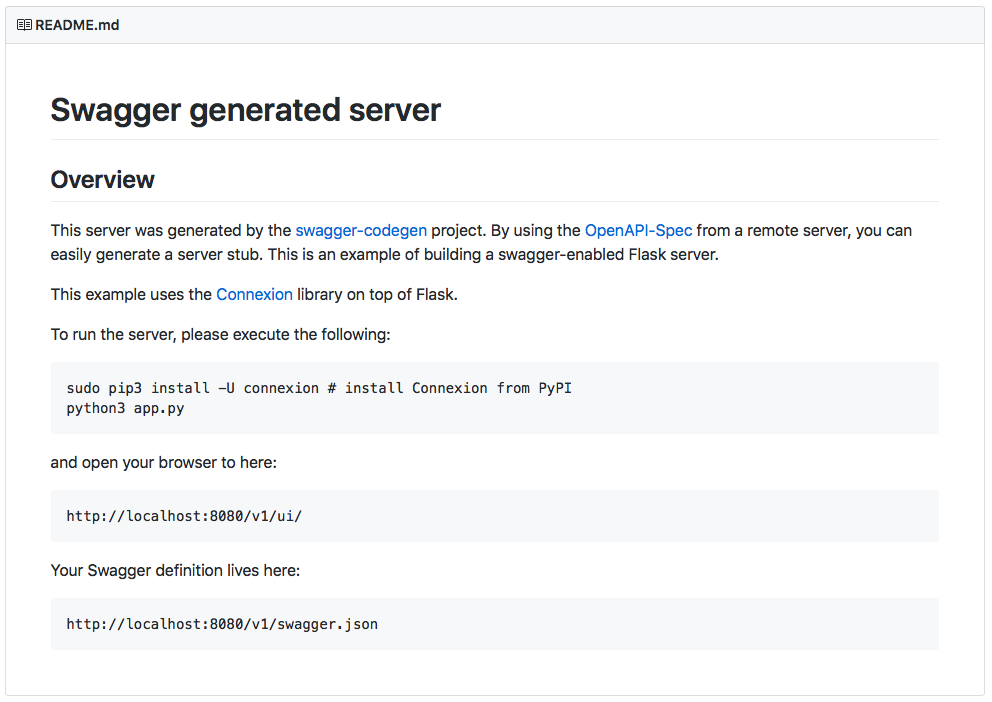The height and width of the screenshot is (702, 992).
Task: Click 'Your Swagger definition lives here' text
Action: pos(175,570)
